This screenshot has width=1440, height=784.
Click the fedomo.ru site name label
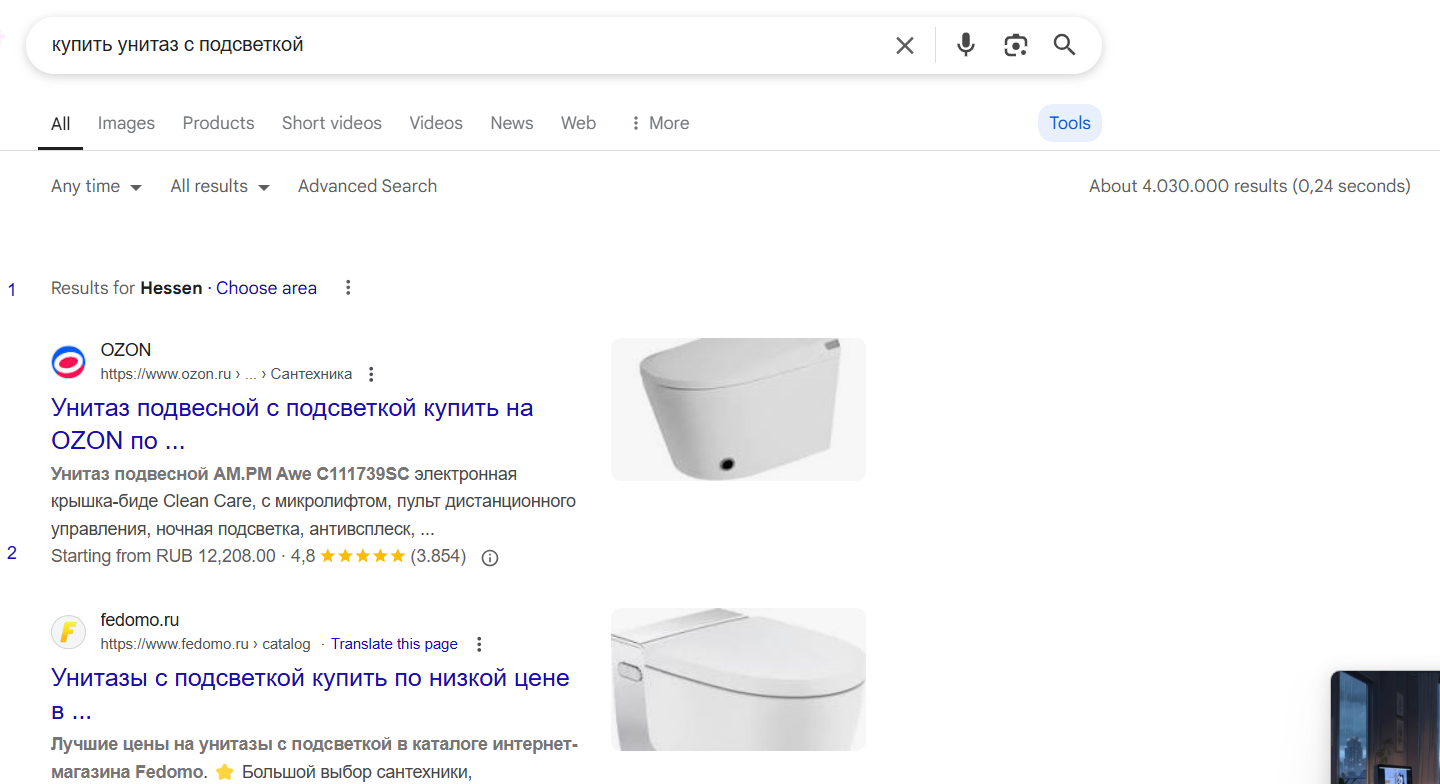[x=140, y=620]
